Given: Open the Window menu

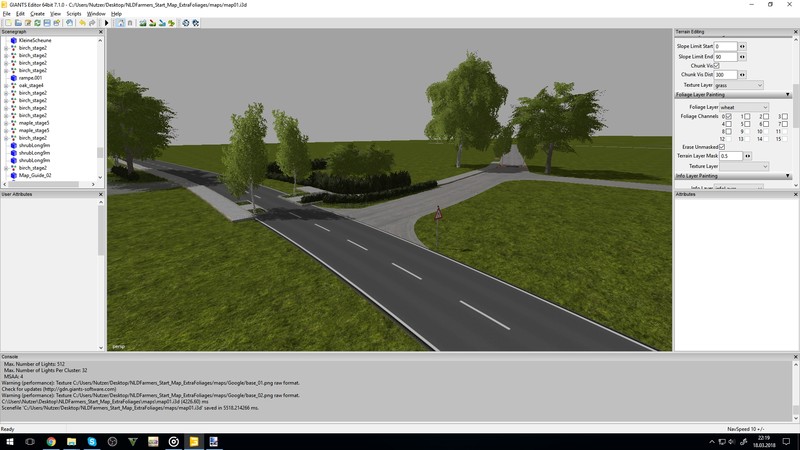Looking at the screenshot, I should (96, 14).
